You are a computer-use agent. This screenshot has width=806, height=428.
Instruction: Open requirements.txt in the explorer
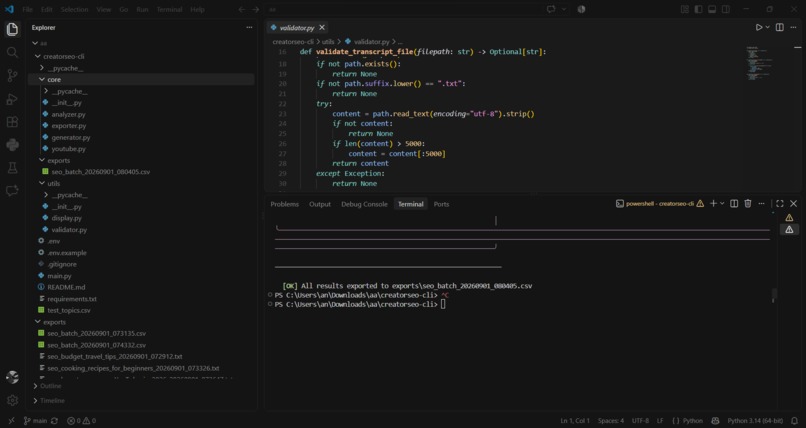[71, 299]
